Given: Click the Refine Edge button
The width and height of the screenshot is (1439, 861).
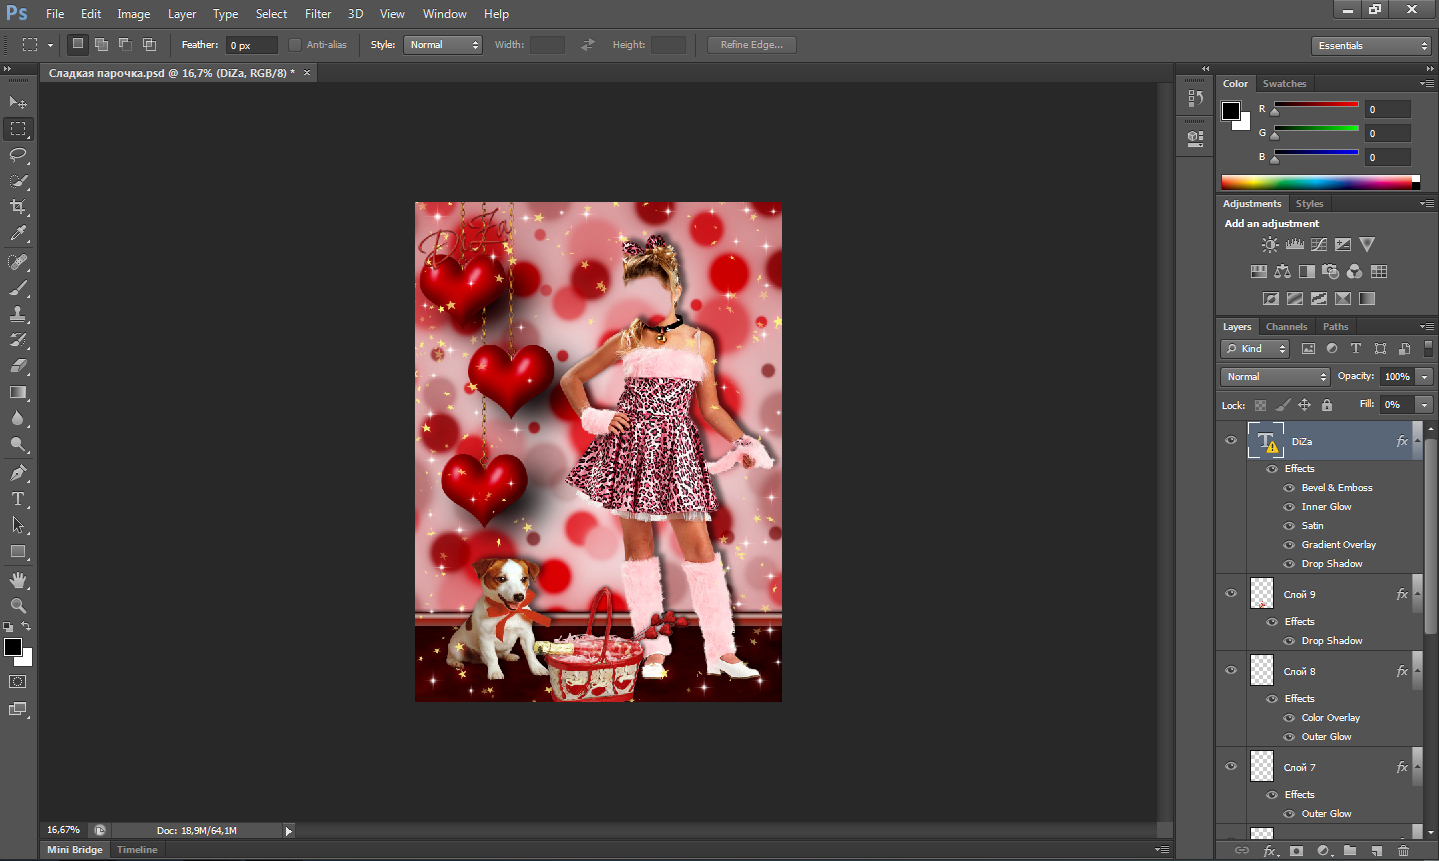Looking at the screenshot, I should (751, 45).
